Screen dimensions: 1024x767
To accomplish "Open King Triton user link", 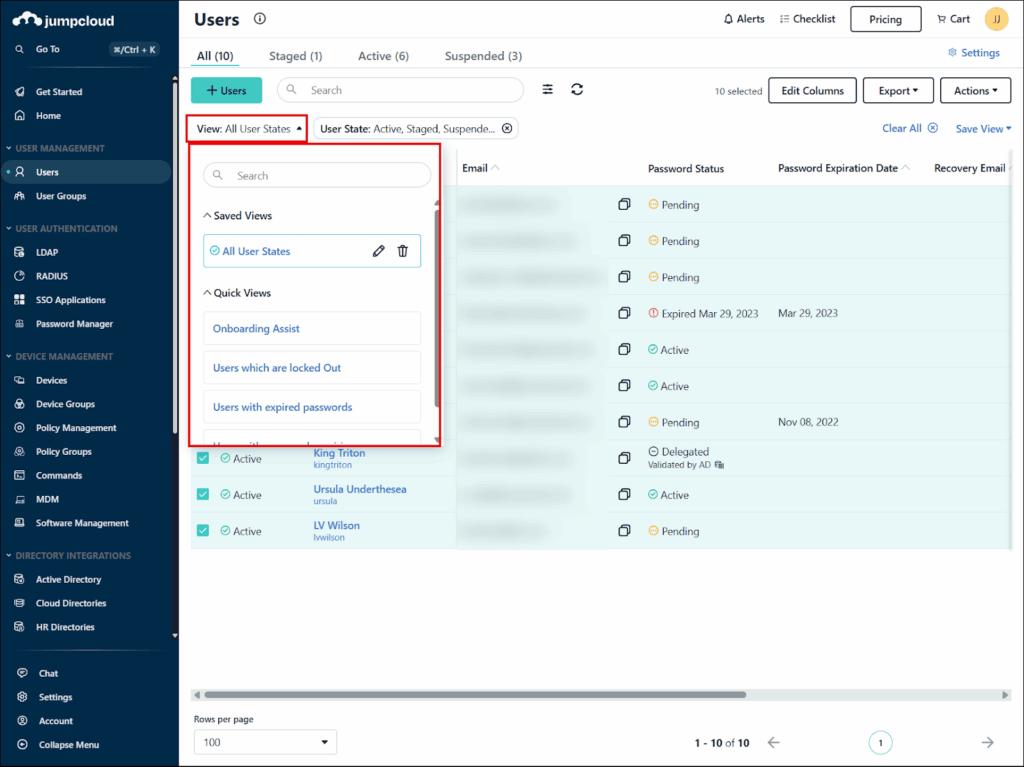I will coord(339,453).
